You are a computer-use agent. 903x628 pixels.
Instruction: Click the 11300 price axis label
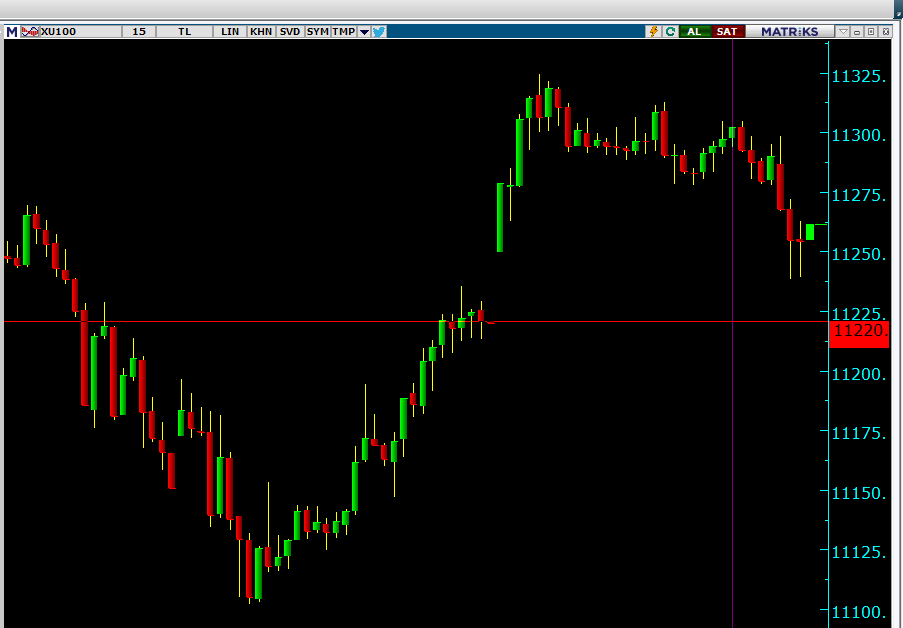(859, 135)
